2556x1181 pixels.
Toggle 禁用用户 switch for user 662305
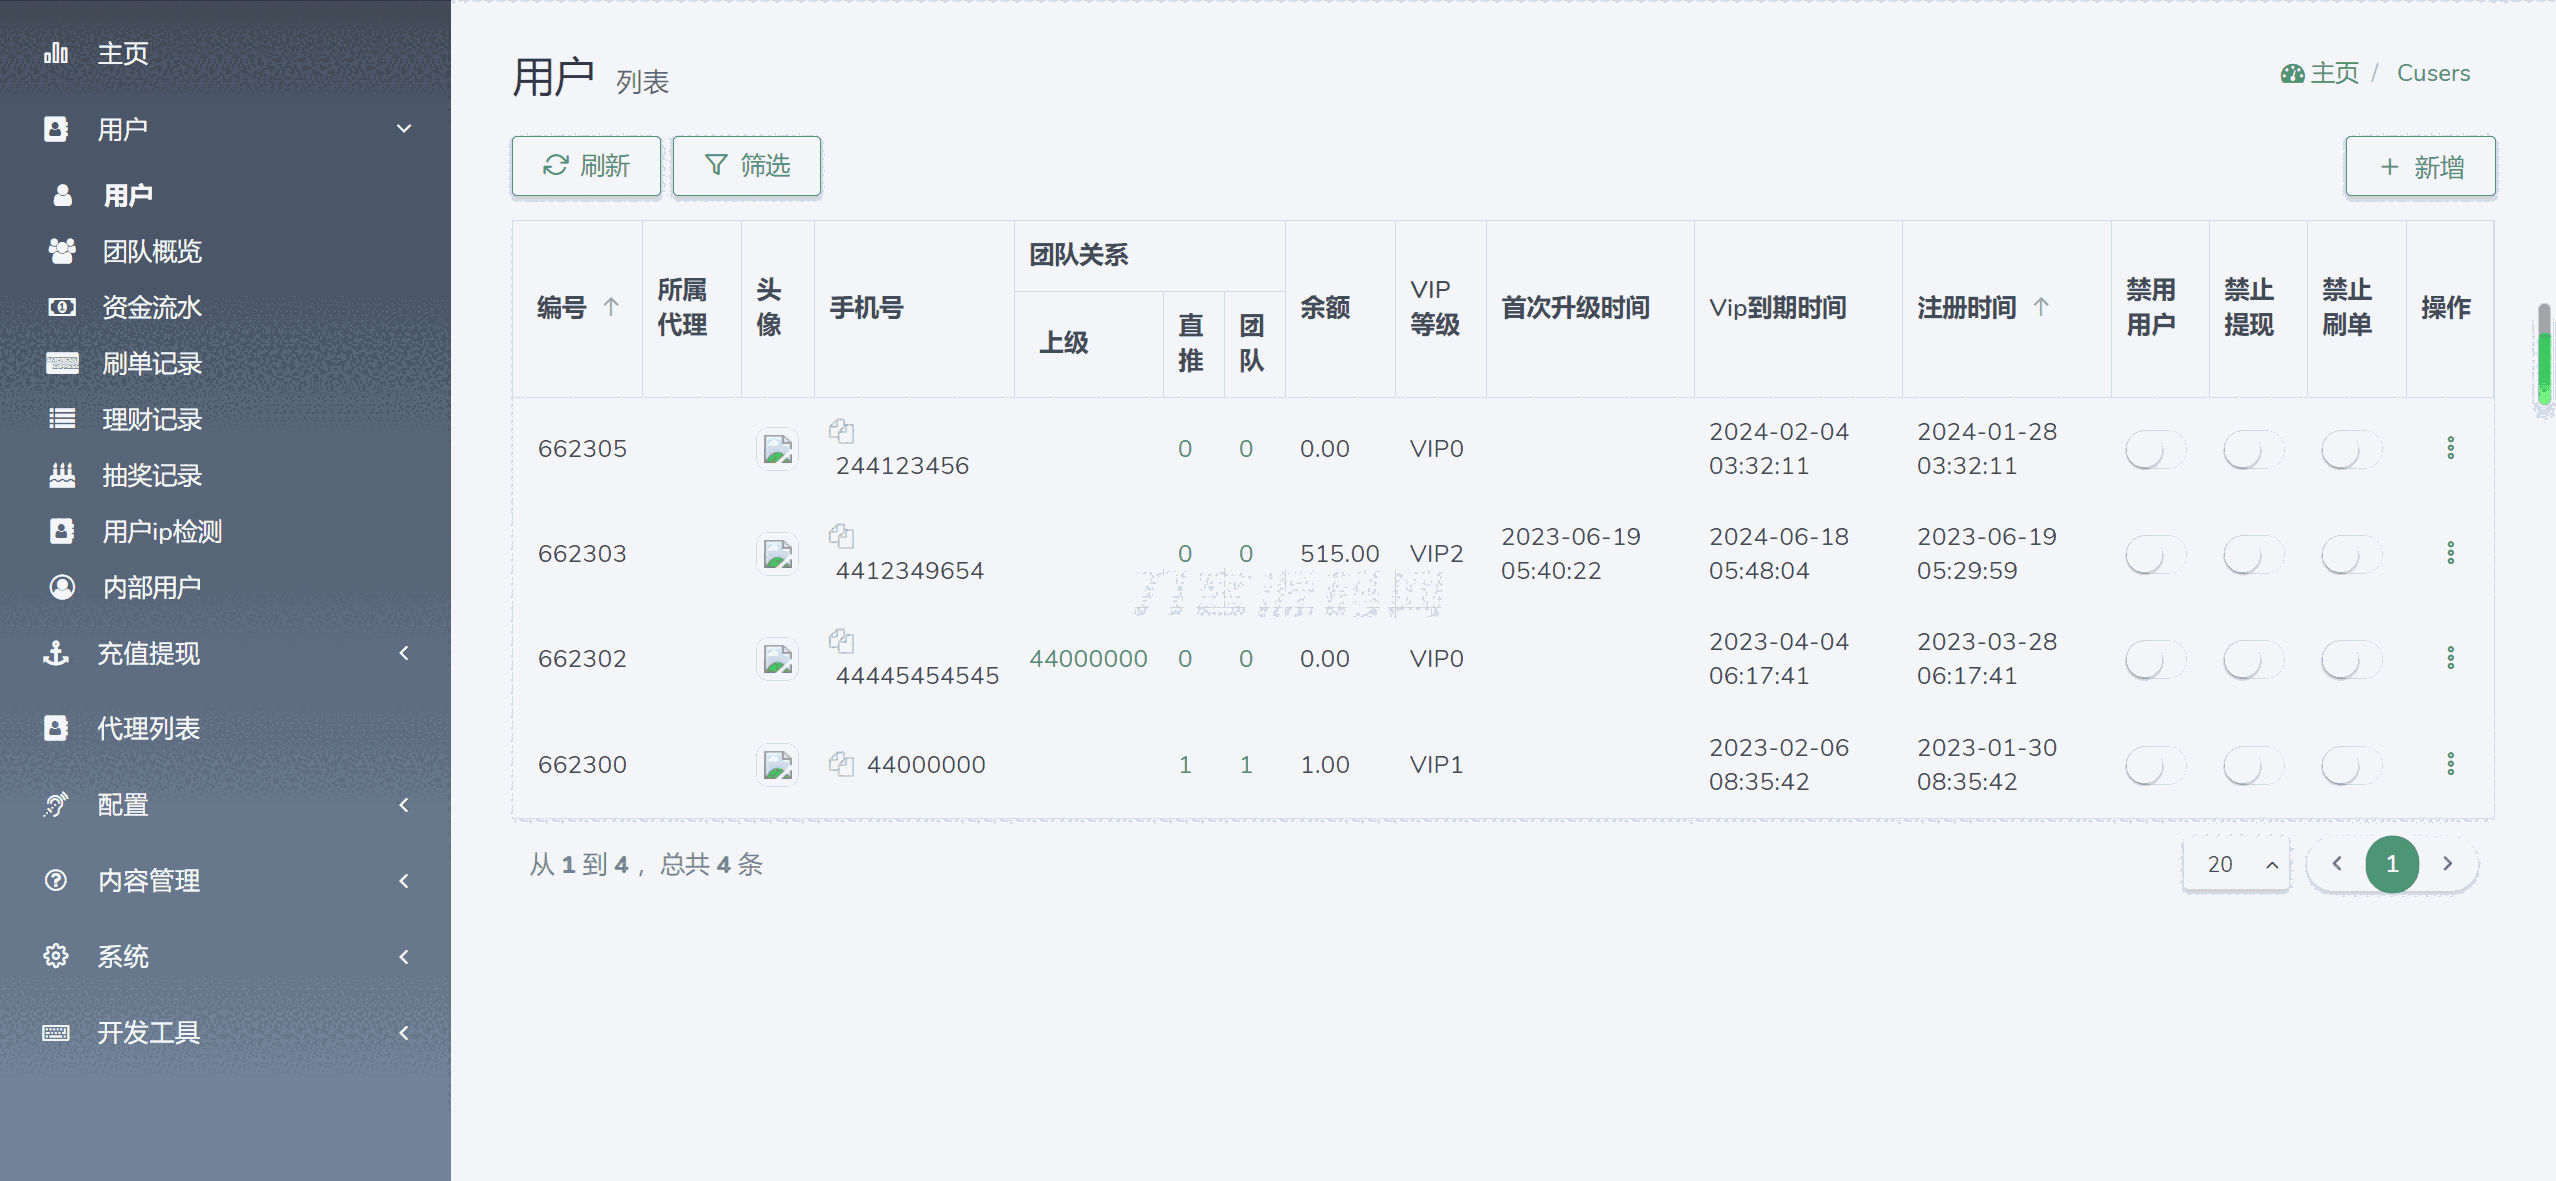(x=2154, y=450)
